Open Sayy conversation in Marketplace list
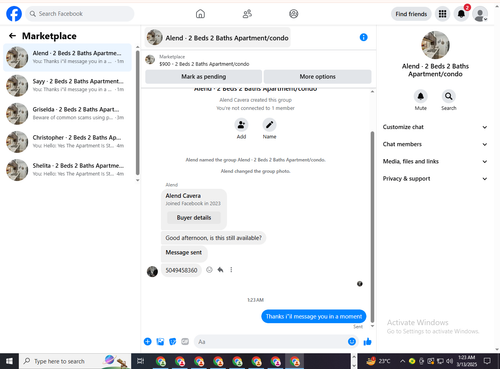 [x=67, y=85]
